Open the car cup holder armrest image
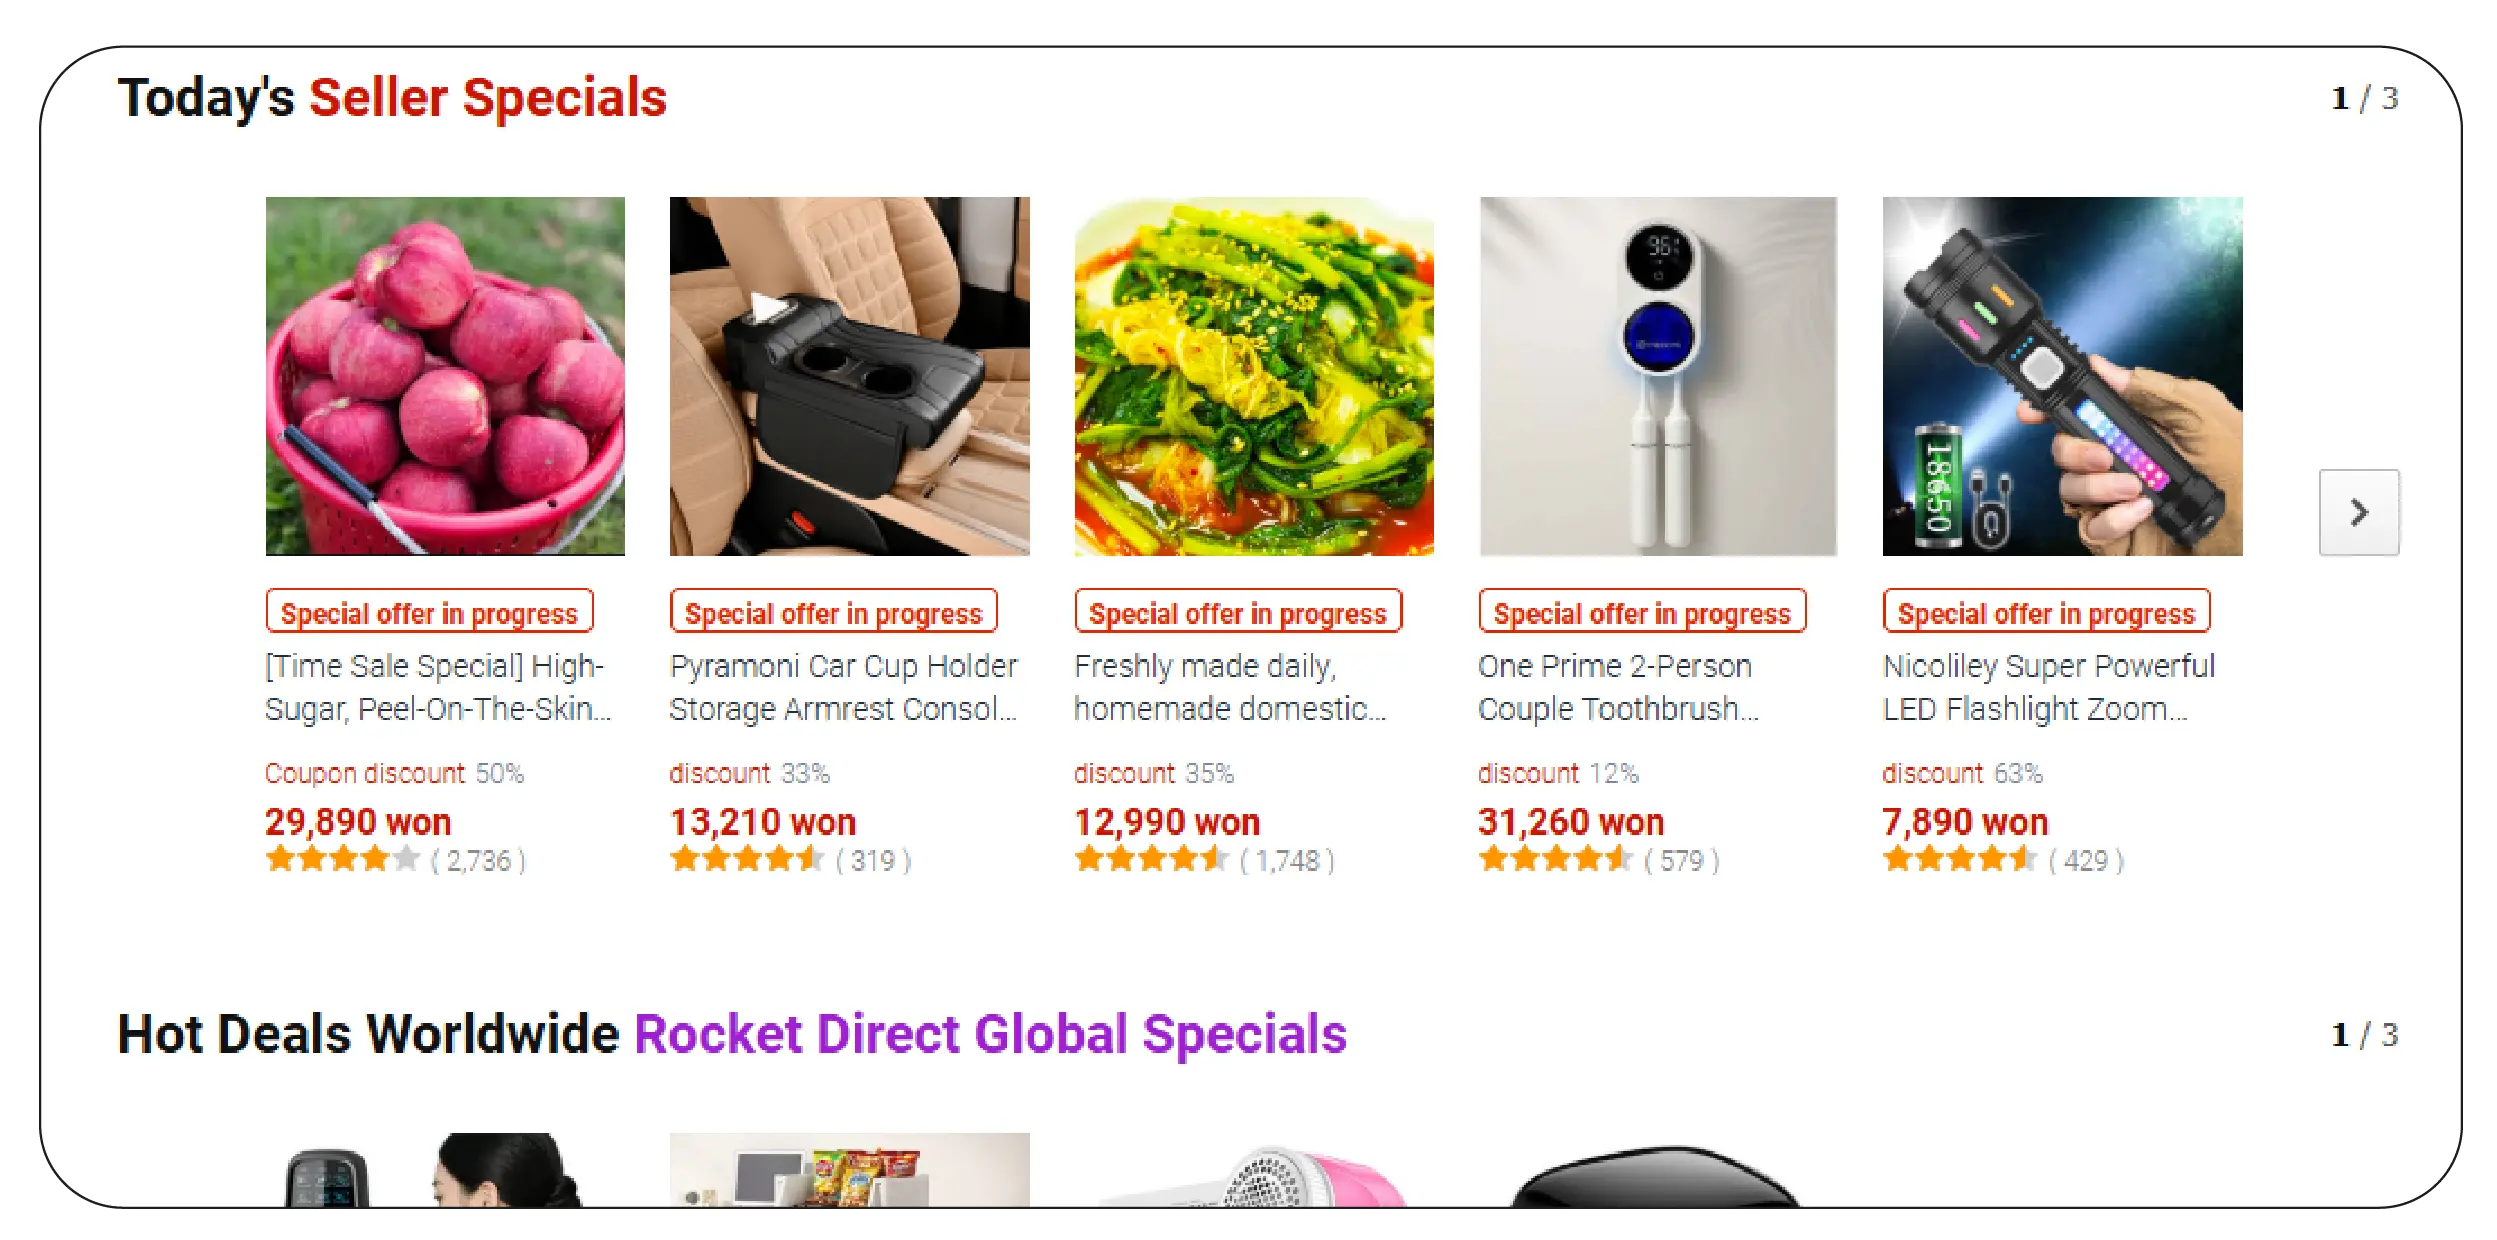The image size is (2497, 1240). coord(849,376)
